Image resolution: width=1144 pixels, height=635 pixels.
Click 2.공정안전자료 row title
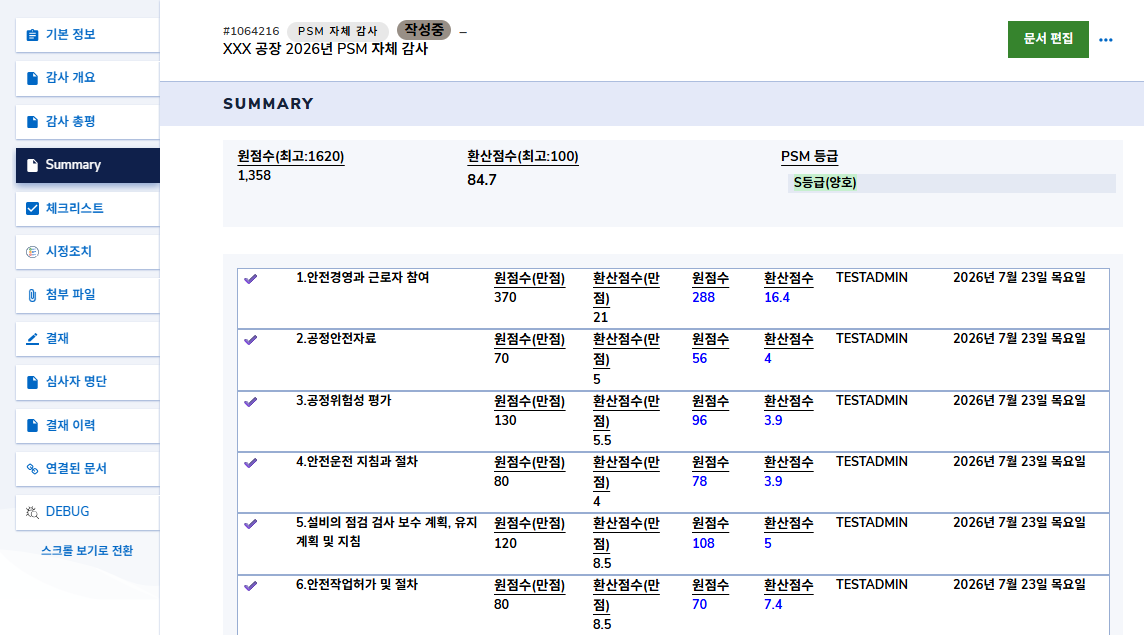[336, 339]
